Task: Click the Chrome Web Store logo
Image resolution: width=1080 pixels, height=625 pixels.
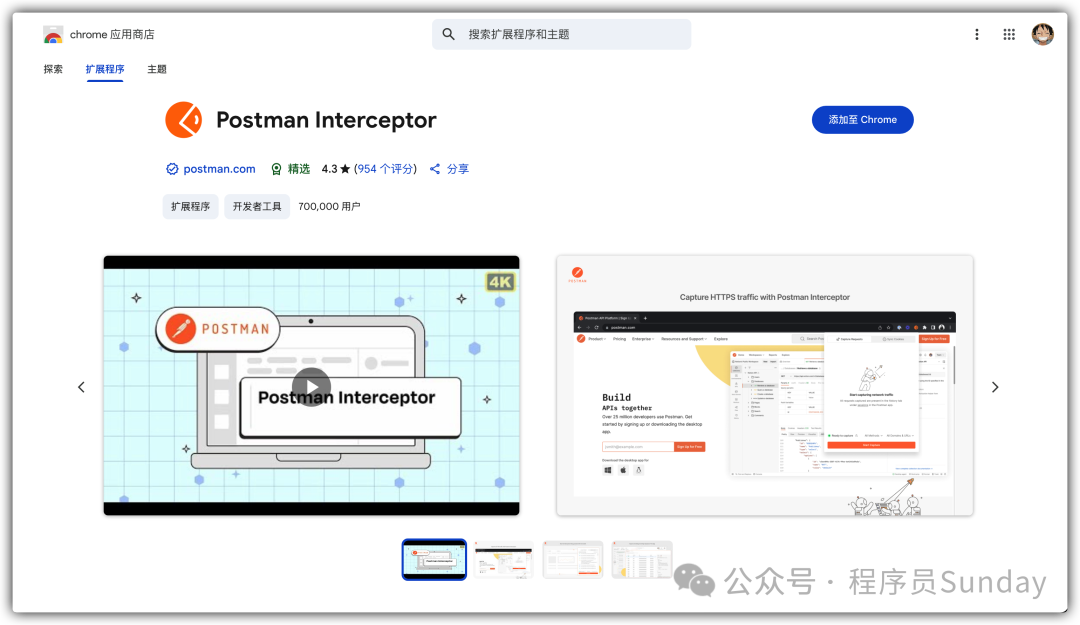Action: point(53,35)
